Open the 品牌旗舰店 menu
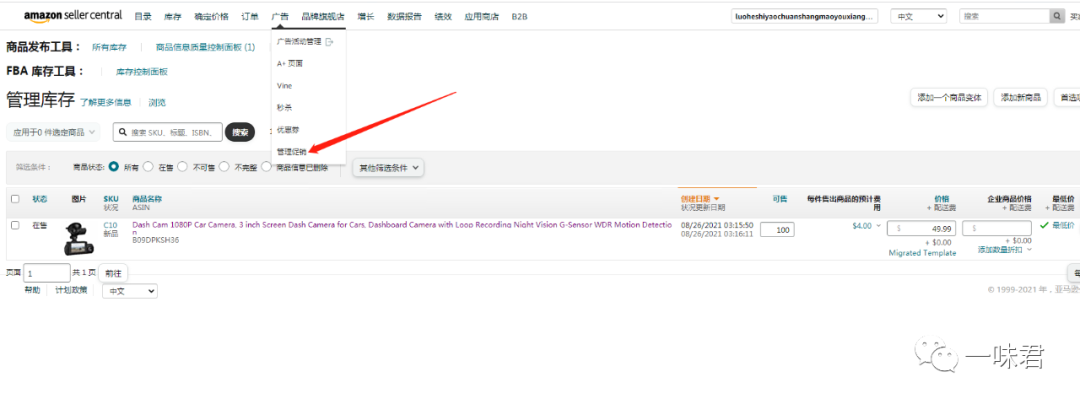 [323, 17]
